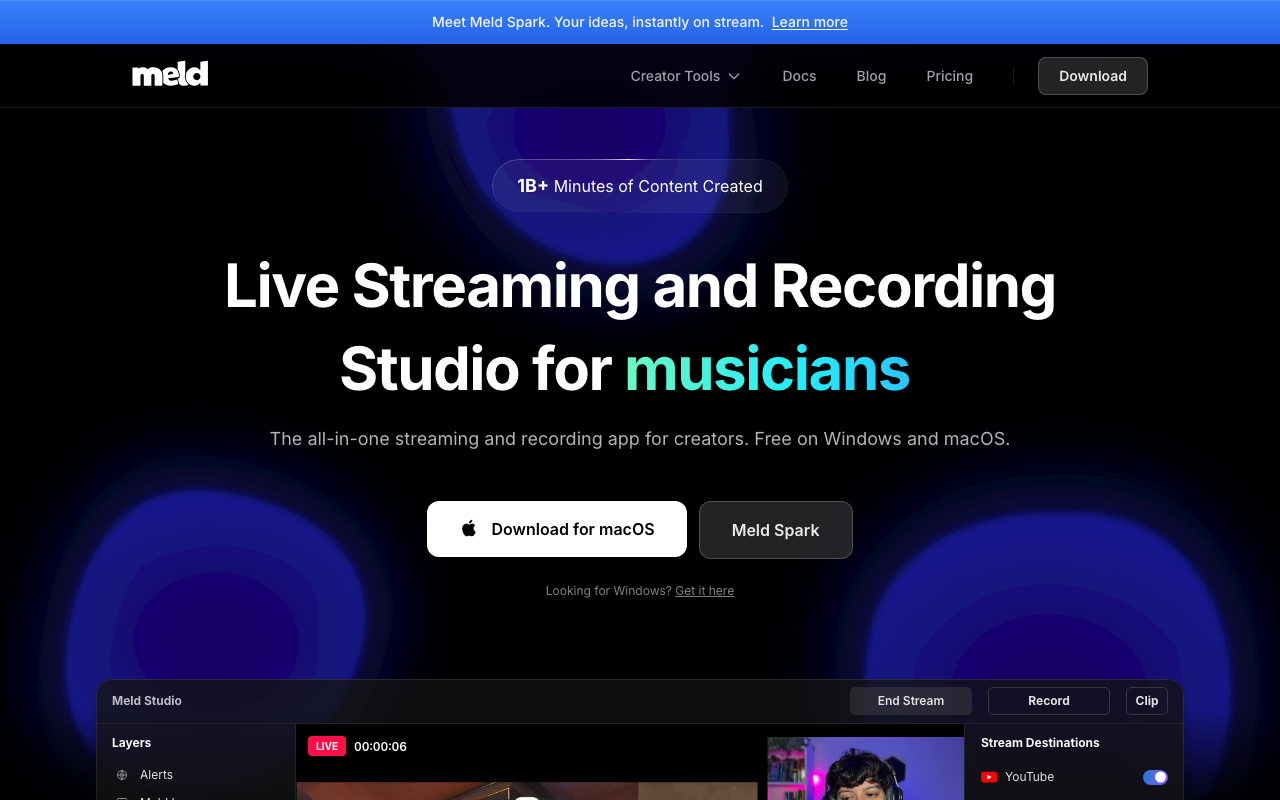
Task: Click the Record button
Action: [1049, 701]
